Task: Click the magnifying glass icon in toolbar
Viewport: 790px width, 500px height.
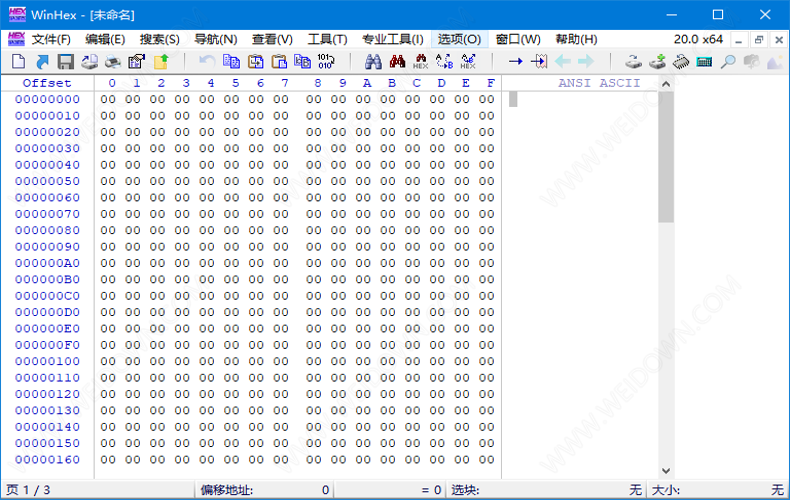Action: pos(728,61)
